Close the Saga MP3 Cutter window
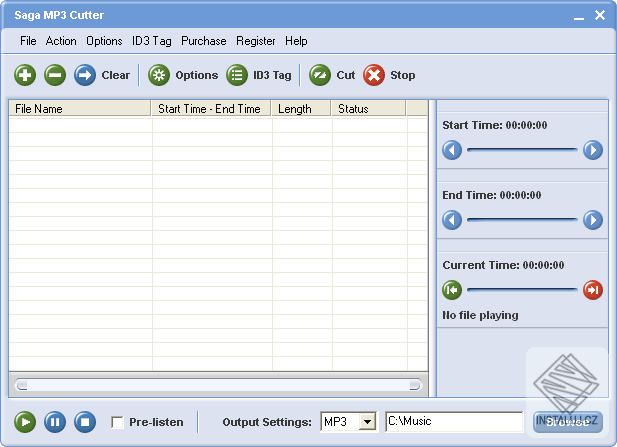This screenshot has width=617, height=447. tap(600, 15)
